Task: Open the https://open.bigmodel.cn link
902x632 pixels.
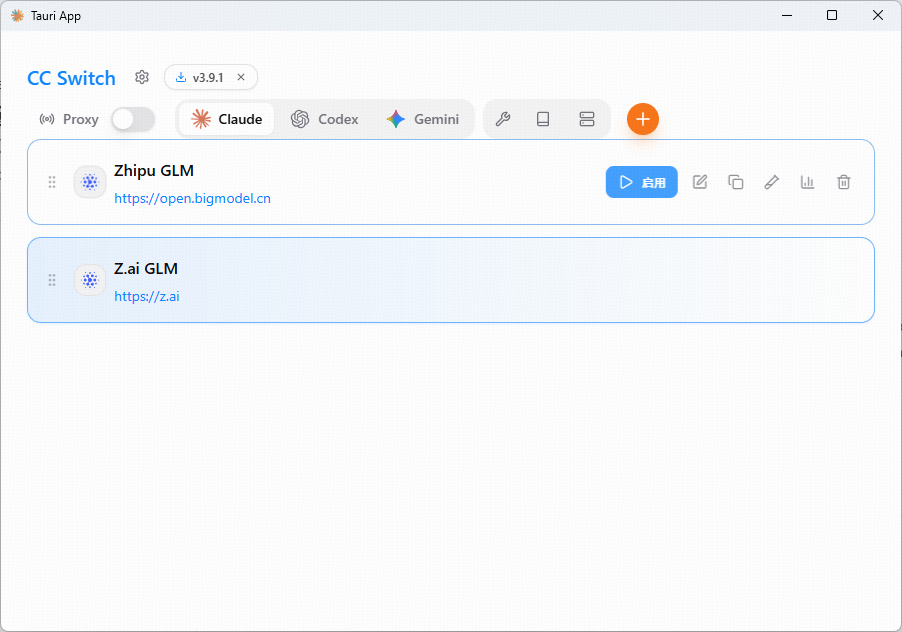Action: [x=192, y=198]
